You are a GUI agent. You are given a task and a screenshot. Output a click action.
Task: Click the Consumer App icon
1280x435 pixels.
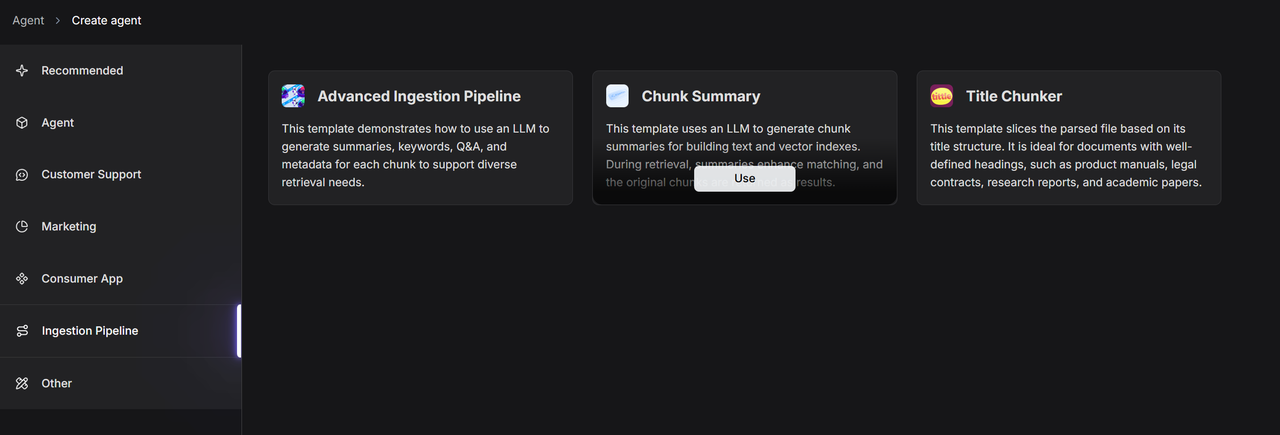(x=22, y=279)
